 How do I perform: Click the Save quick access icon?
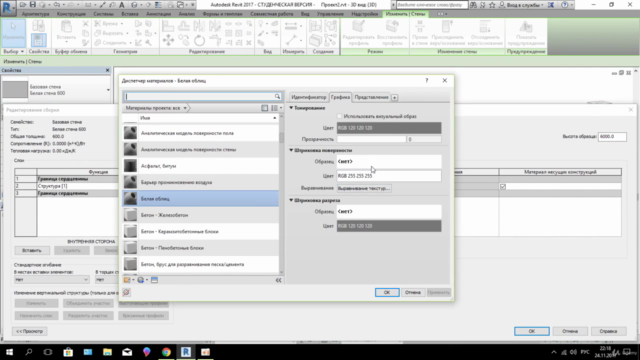coord(33,5)
